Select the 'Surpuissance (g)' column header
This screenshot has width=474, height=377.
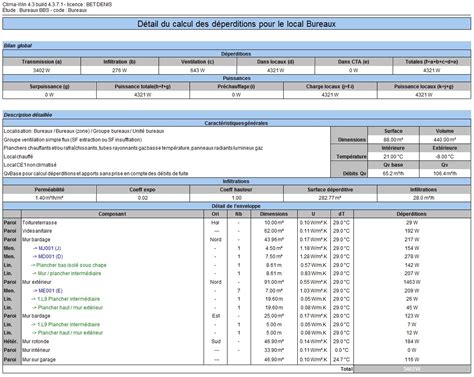pyautogui.click(x=49, y=86)
